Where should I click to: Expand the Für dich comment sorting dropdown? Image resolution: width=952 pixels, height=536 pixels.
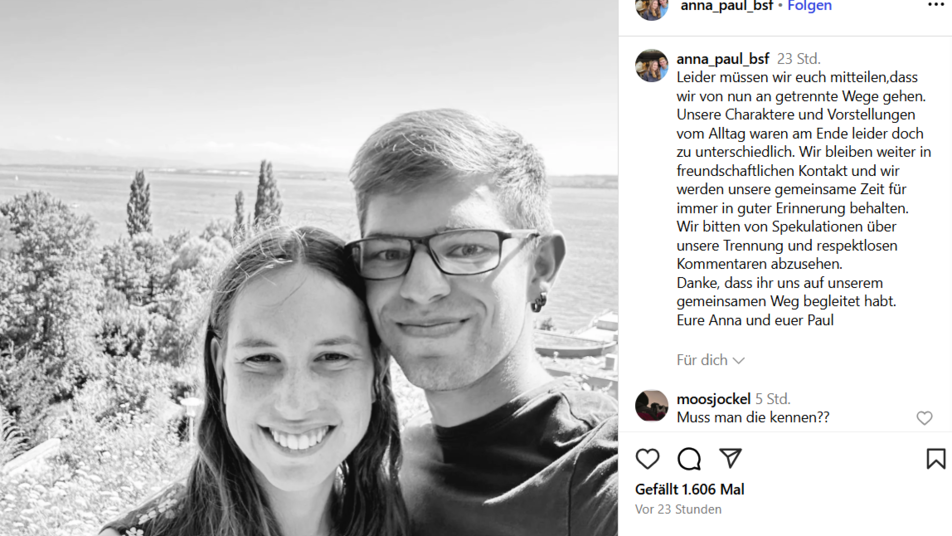tap(710, 360)
